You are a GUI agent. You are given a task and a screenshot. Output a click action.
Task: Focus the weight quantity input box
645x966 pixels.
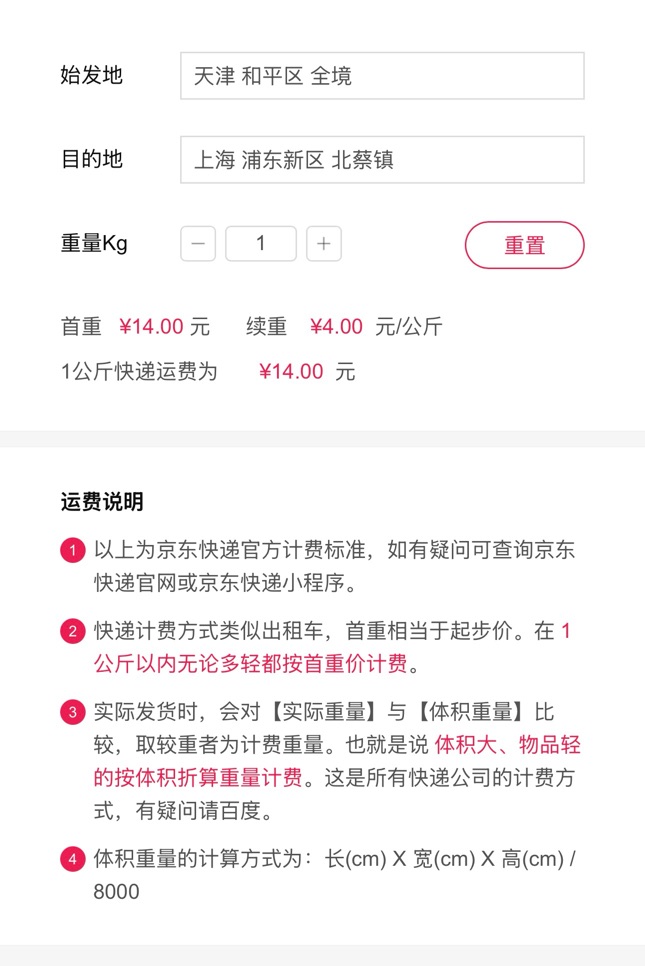click(261, 243)
